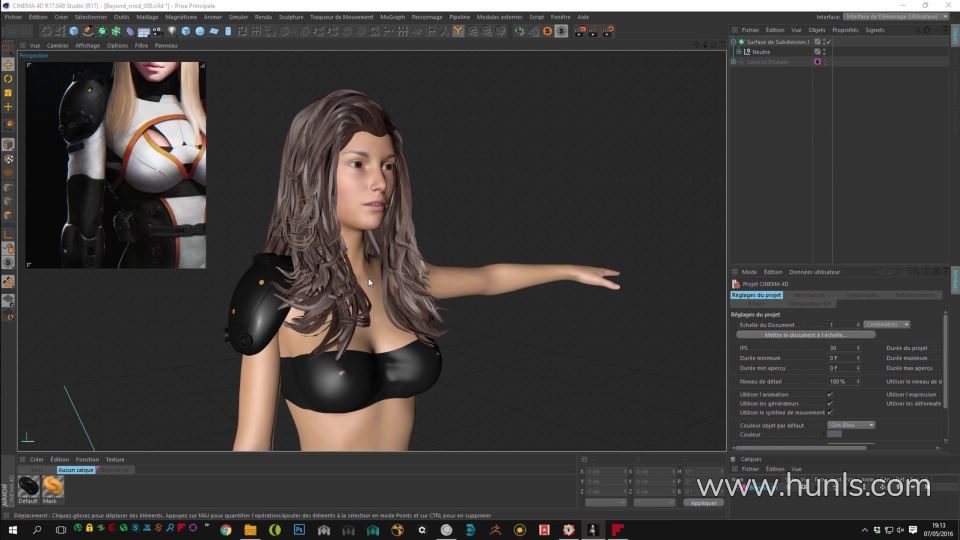Click the blue plane primitive icon

click(214, 31)
